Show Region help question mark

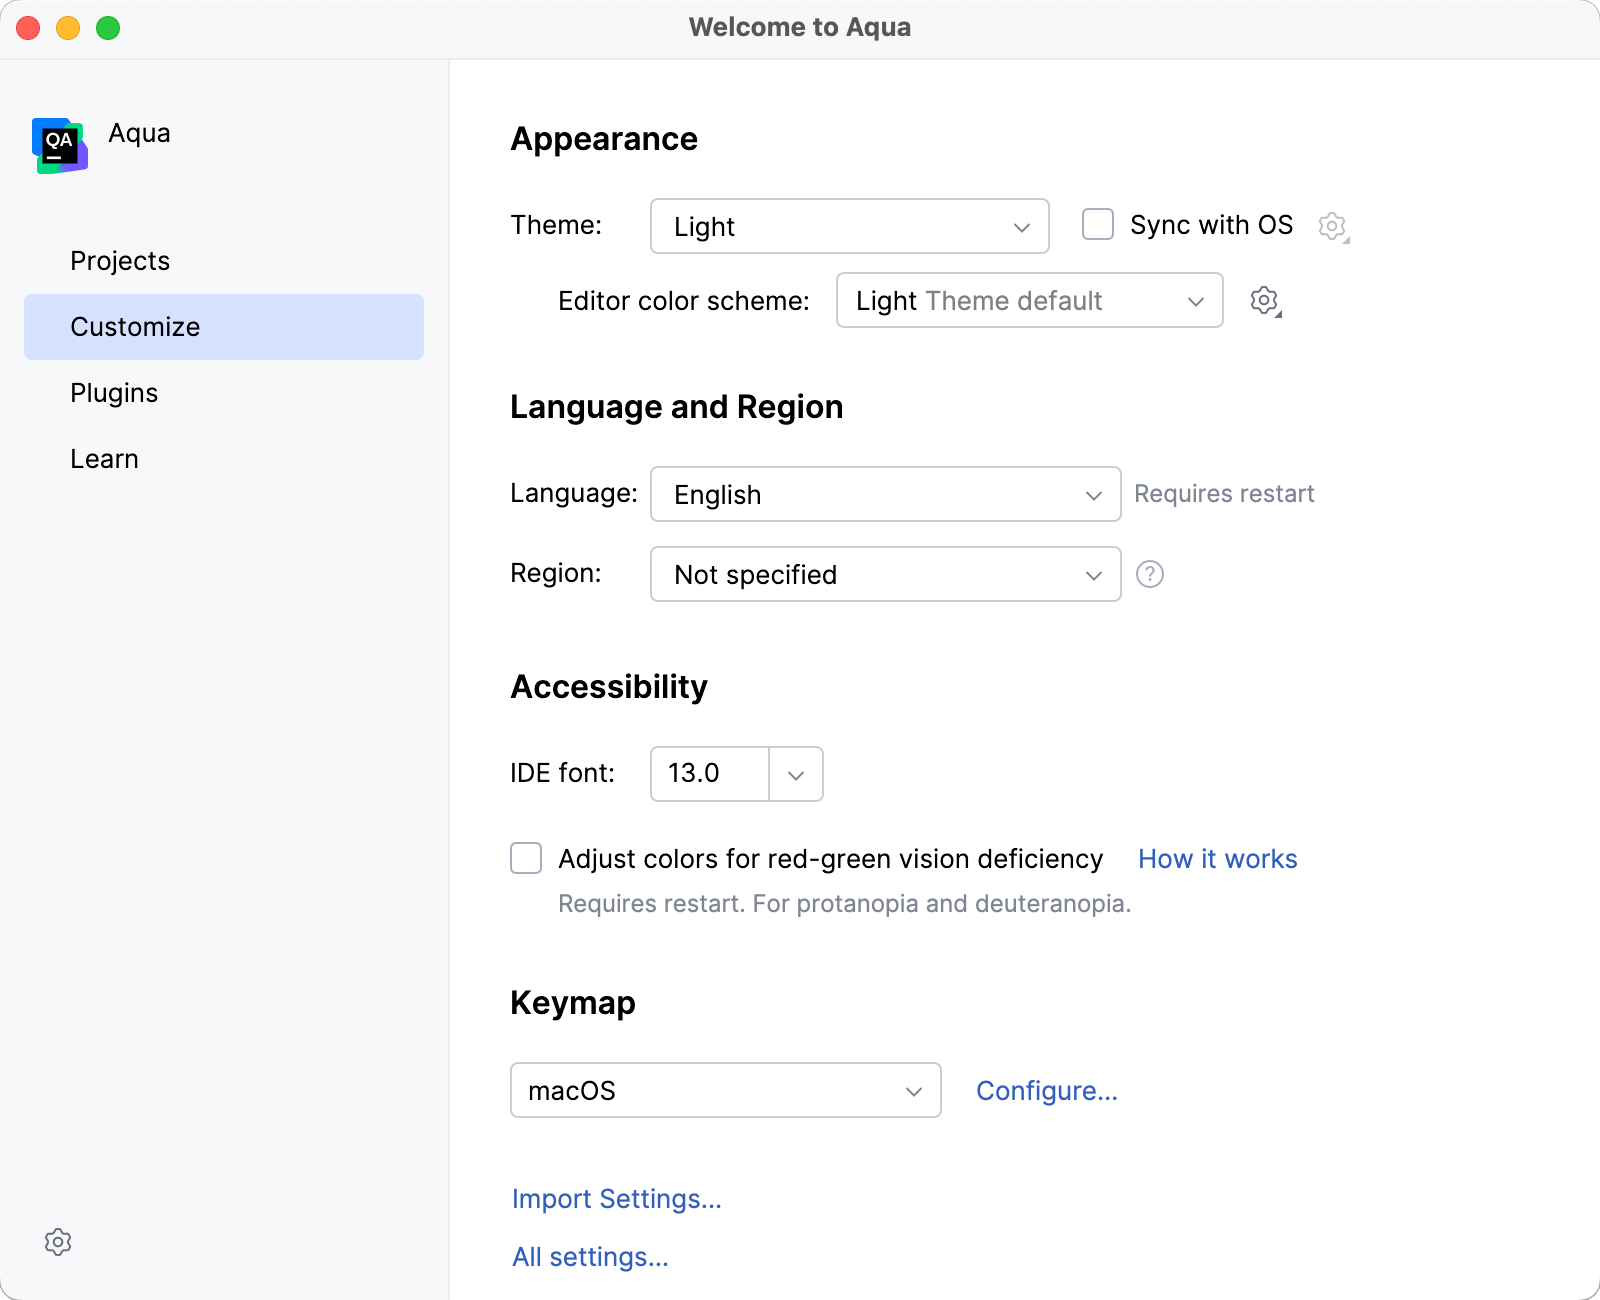(1150, 574)
